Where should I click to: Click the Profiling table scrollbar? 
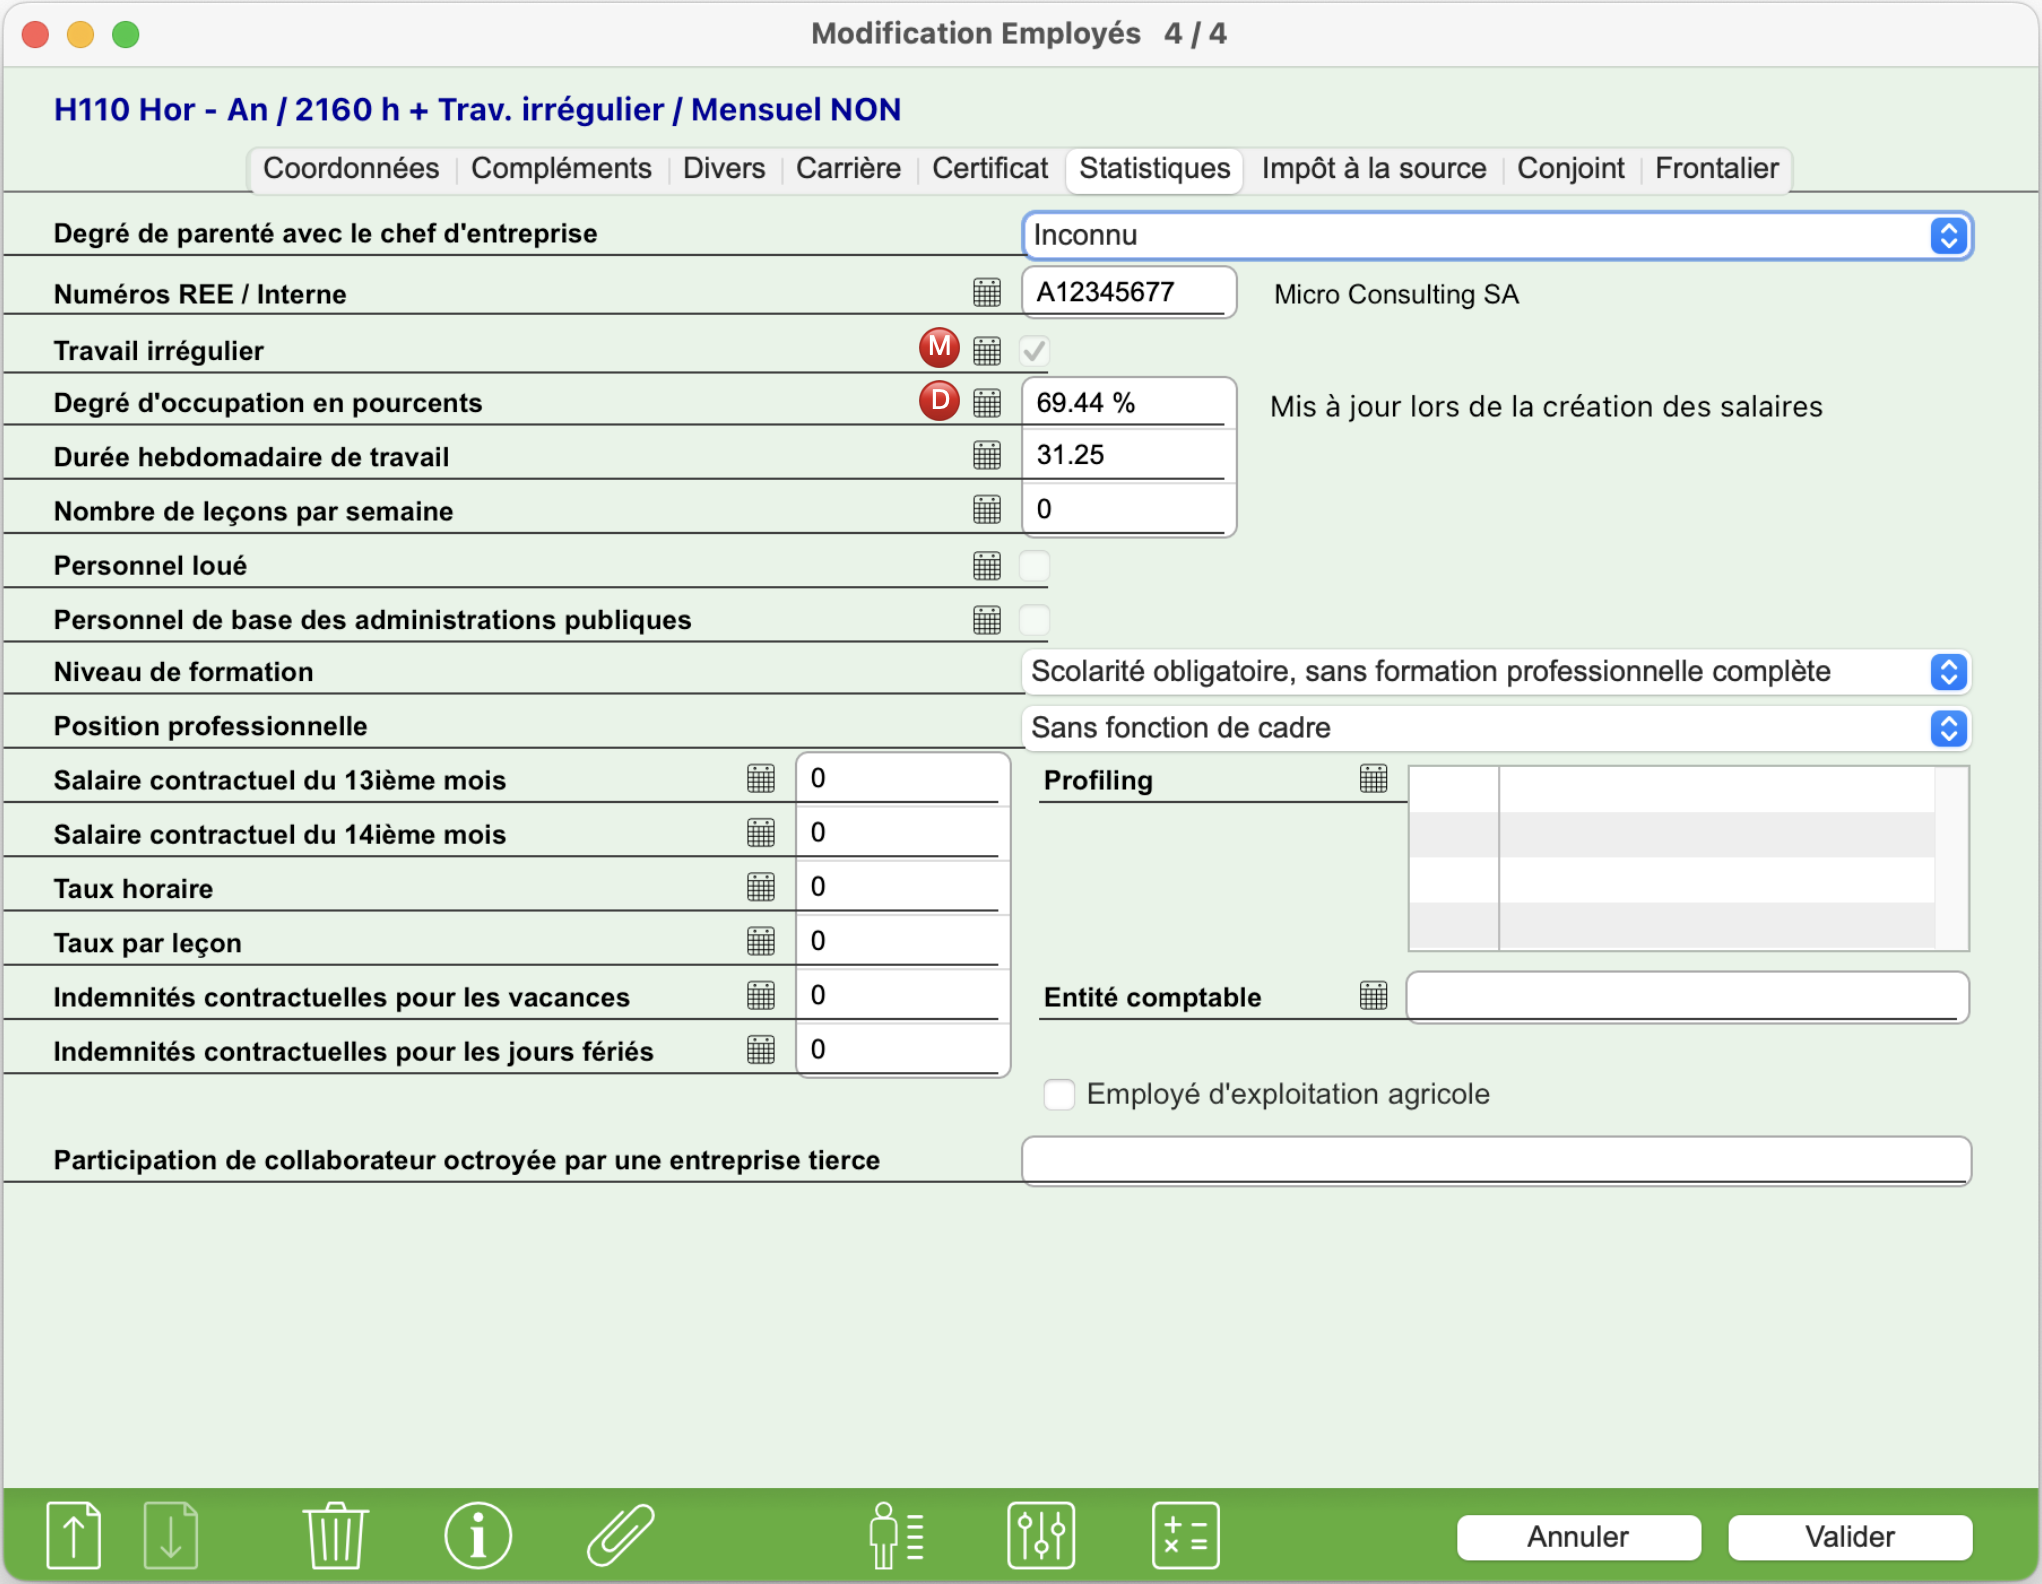click(x=1951, y=858)
